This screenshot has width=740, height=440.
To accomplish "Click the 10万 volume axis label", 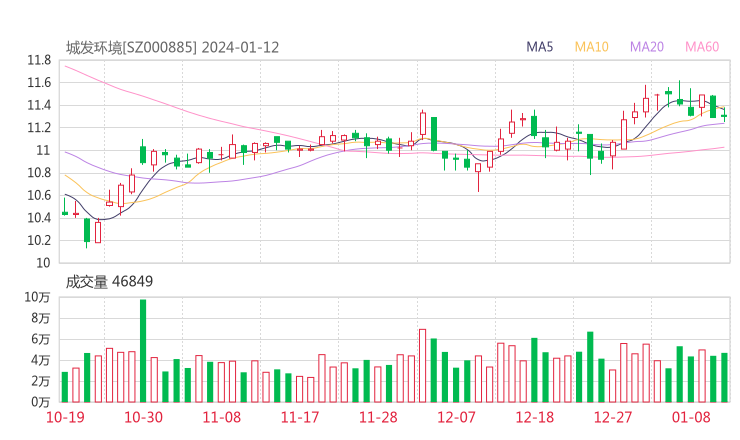I will pyautogui.click(x=37, y=297).
